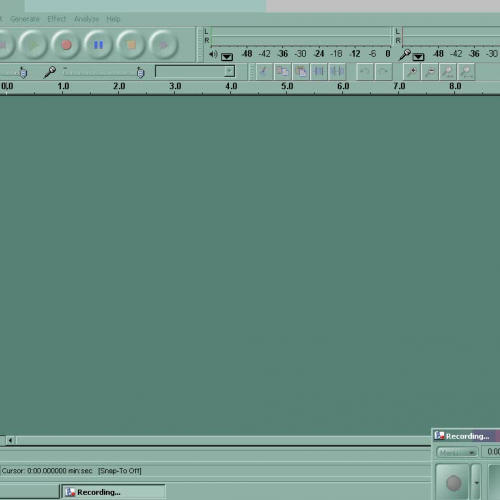Click the horizontal scrollbar left arrow
The image size is (500, 500).
click(10, 440)
